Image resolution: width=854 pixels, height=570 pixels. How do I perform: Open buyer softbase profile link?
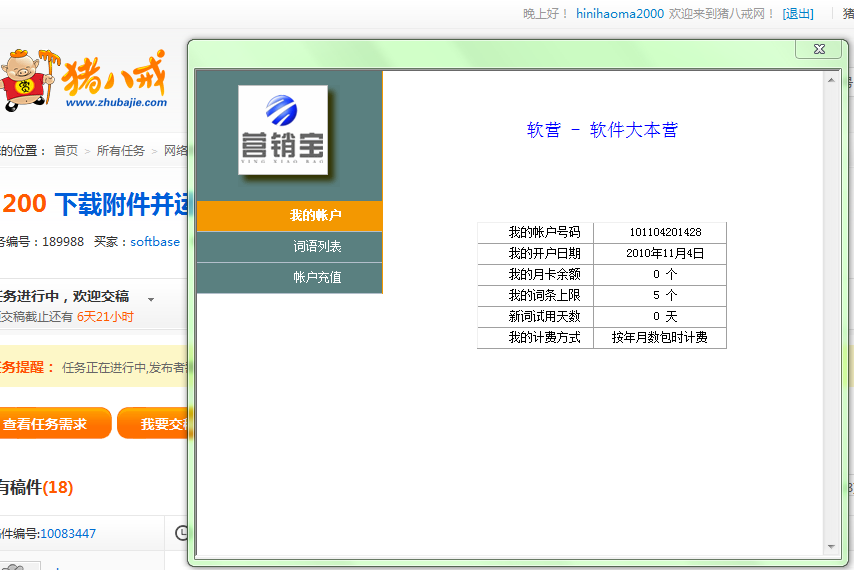155,242
